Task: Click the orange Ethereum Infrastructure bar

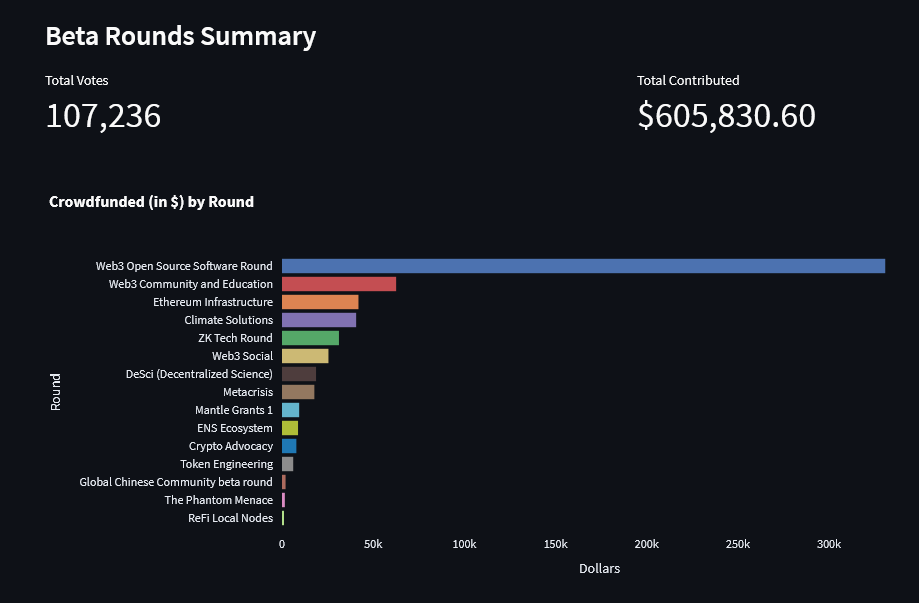Action: click(320, 302)
